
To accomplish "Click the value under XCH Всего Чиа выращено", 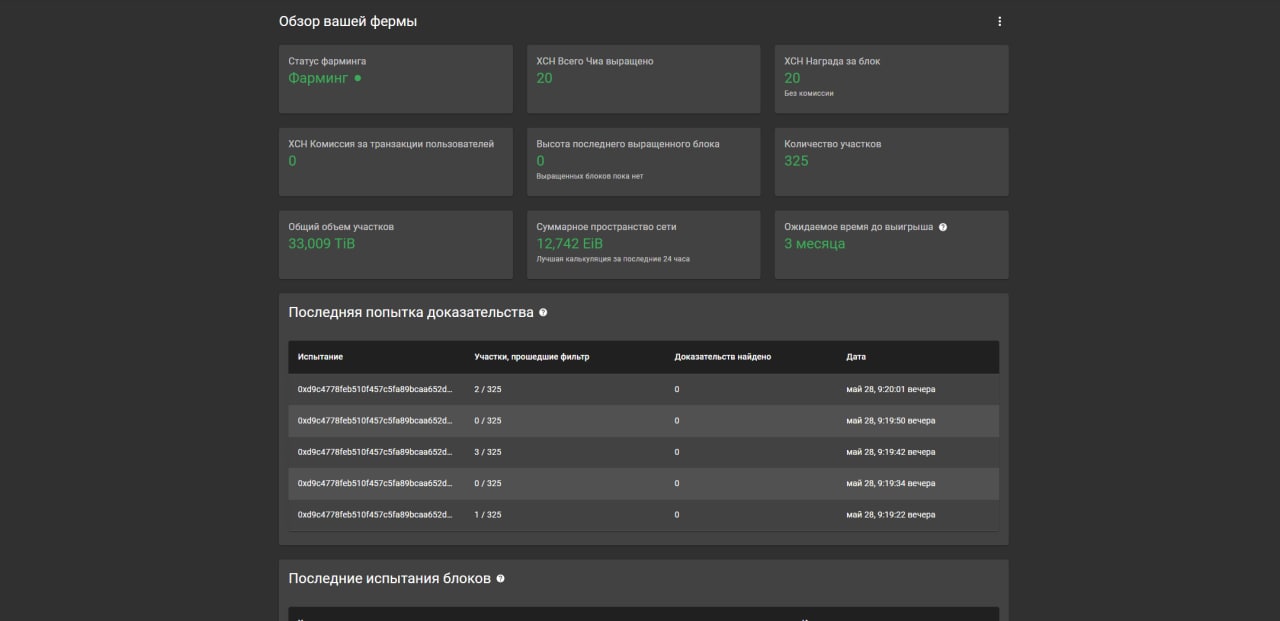I will click(544, 78).
